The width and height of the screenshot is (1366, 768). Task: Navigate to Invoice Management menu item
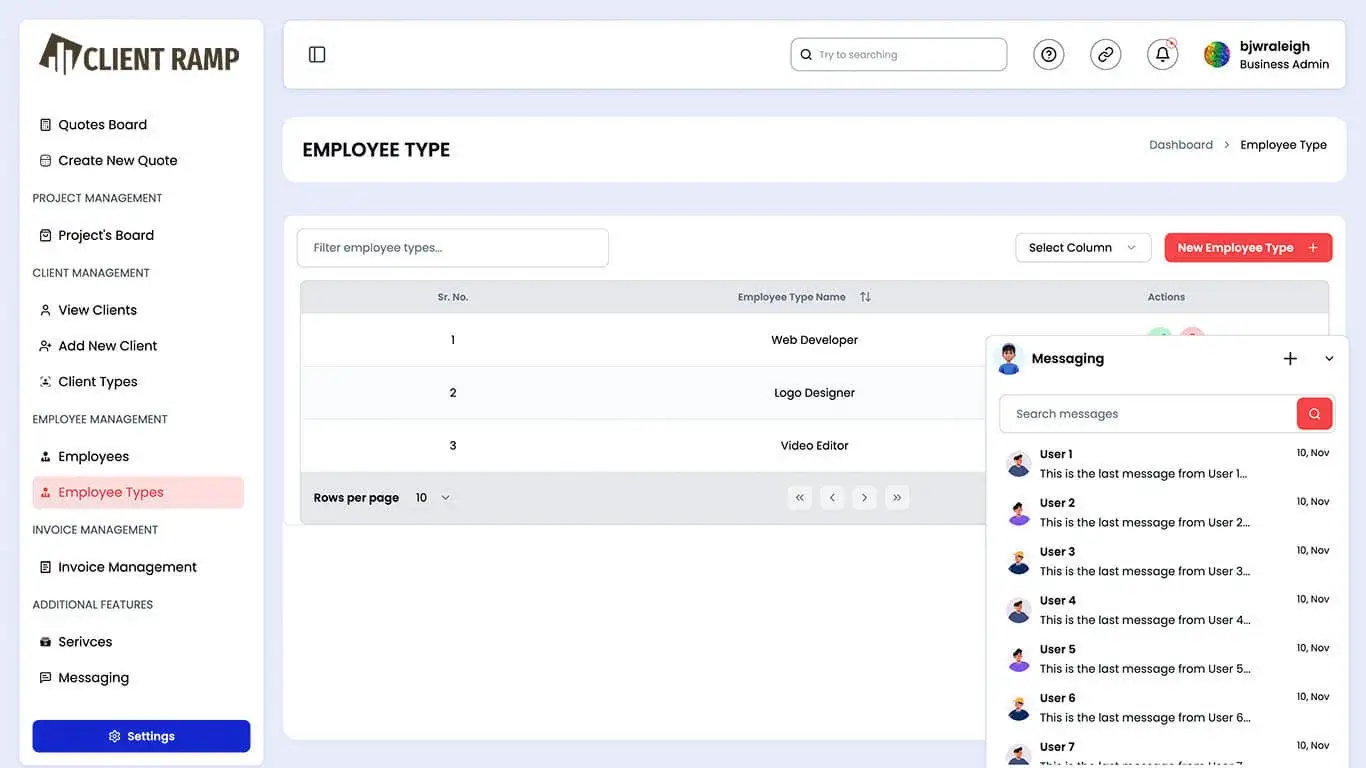(x=127, y=567)
